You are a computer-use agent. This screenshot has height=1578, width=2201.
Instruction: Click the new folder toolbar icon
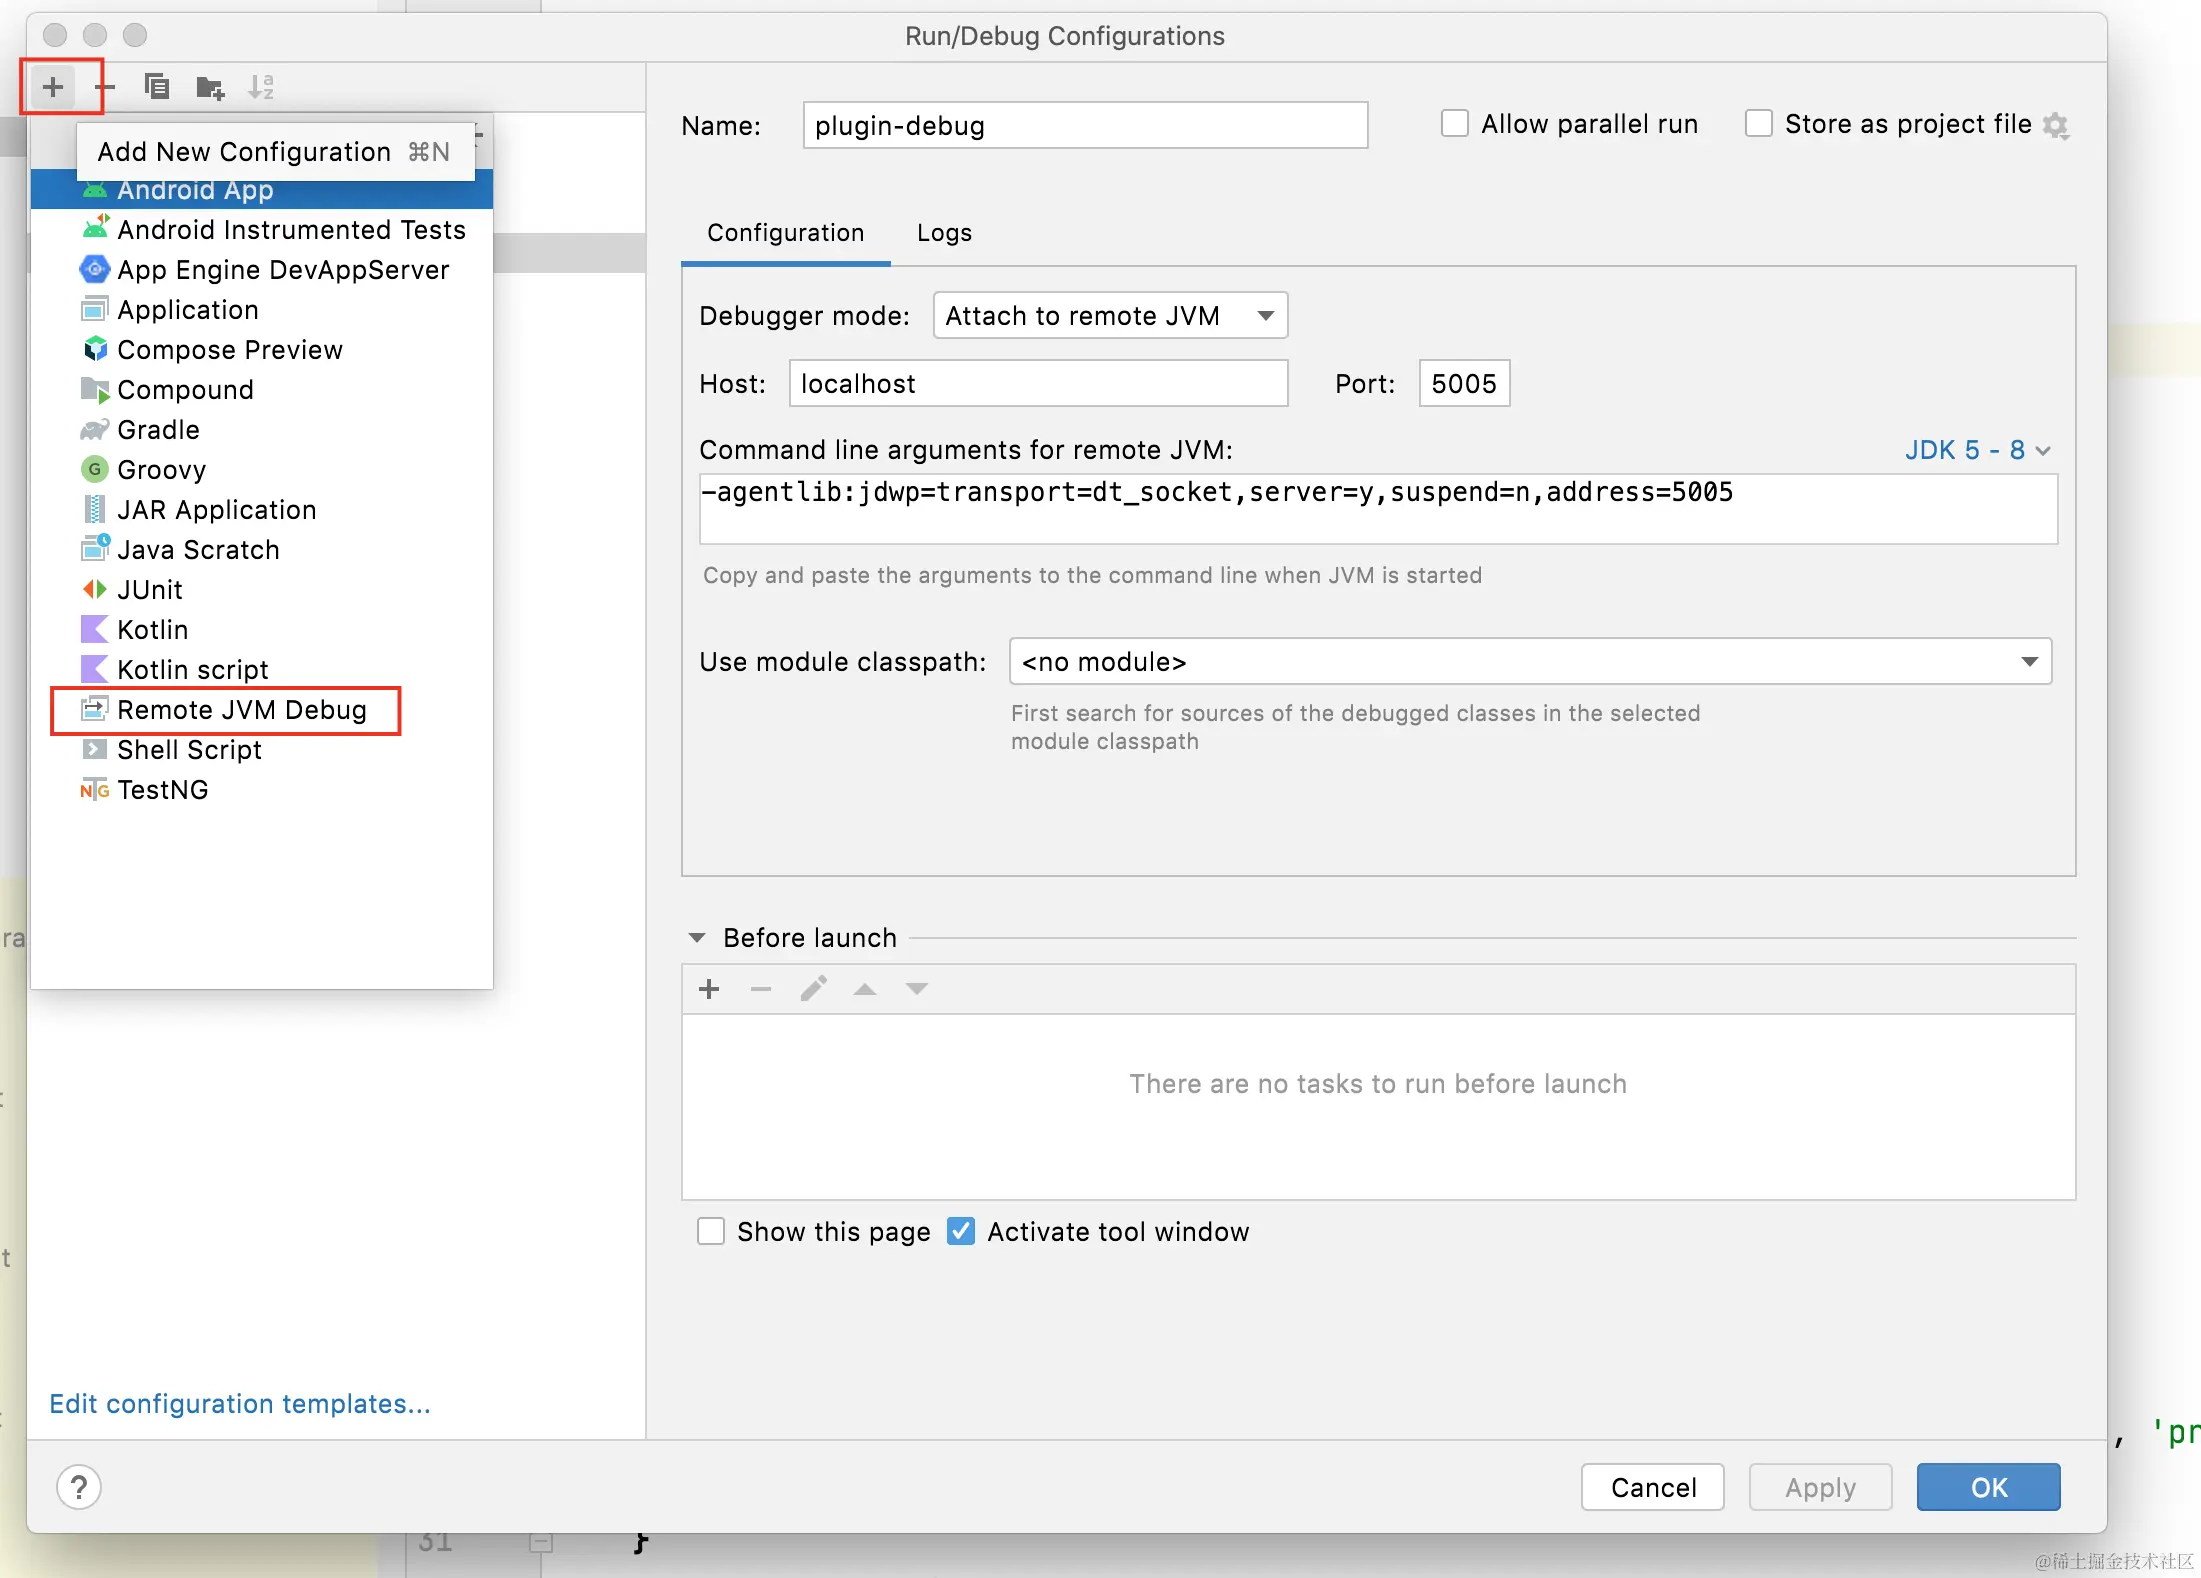(x=209, y=88)
